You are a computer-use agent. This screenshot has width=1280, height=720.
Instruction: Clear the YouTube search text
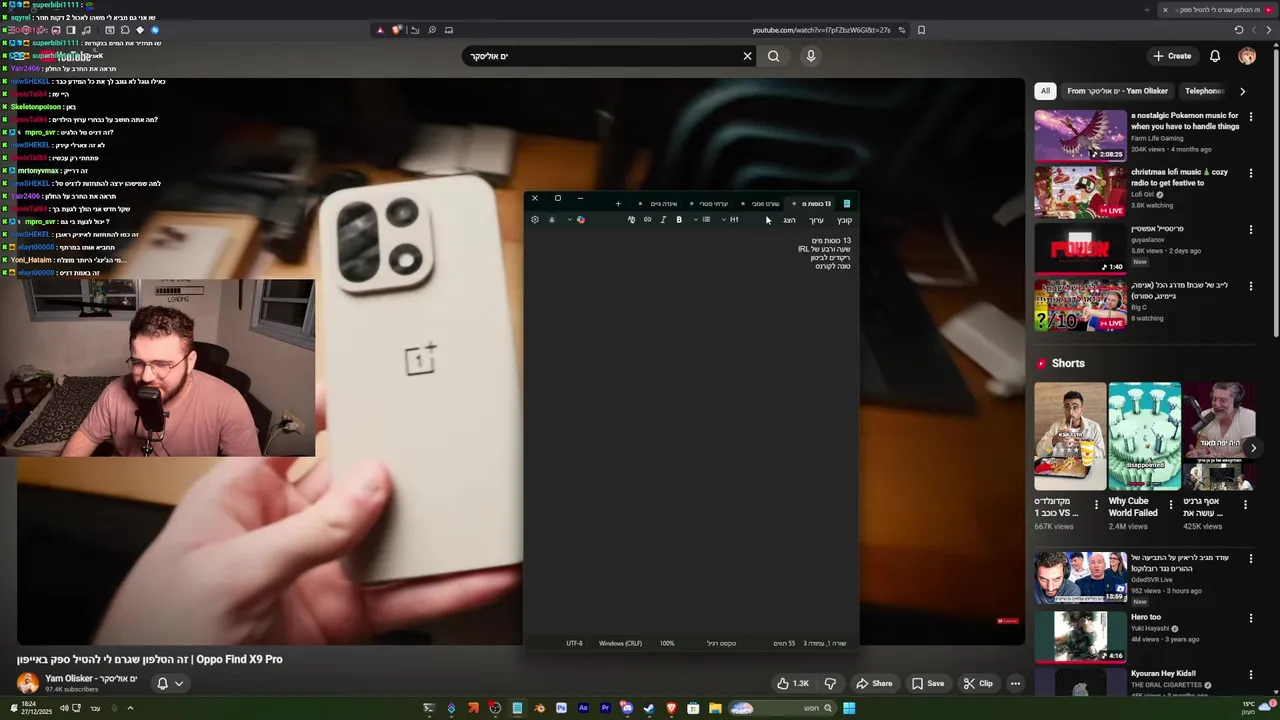[747, 56]
